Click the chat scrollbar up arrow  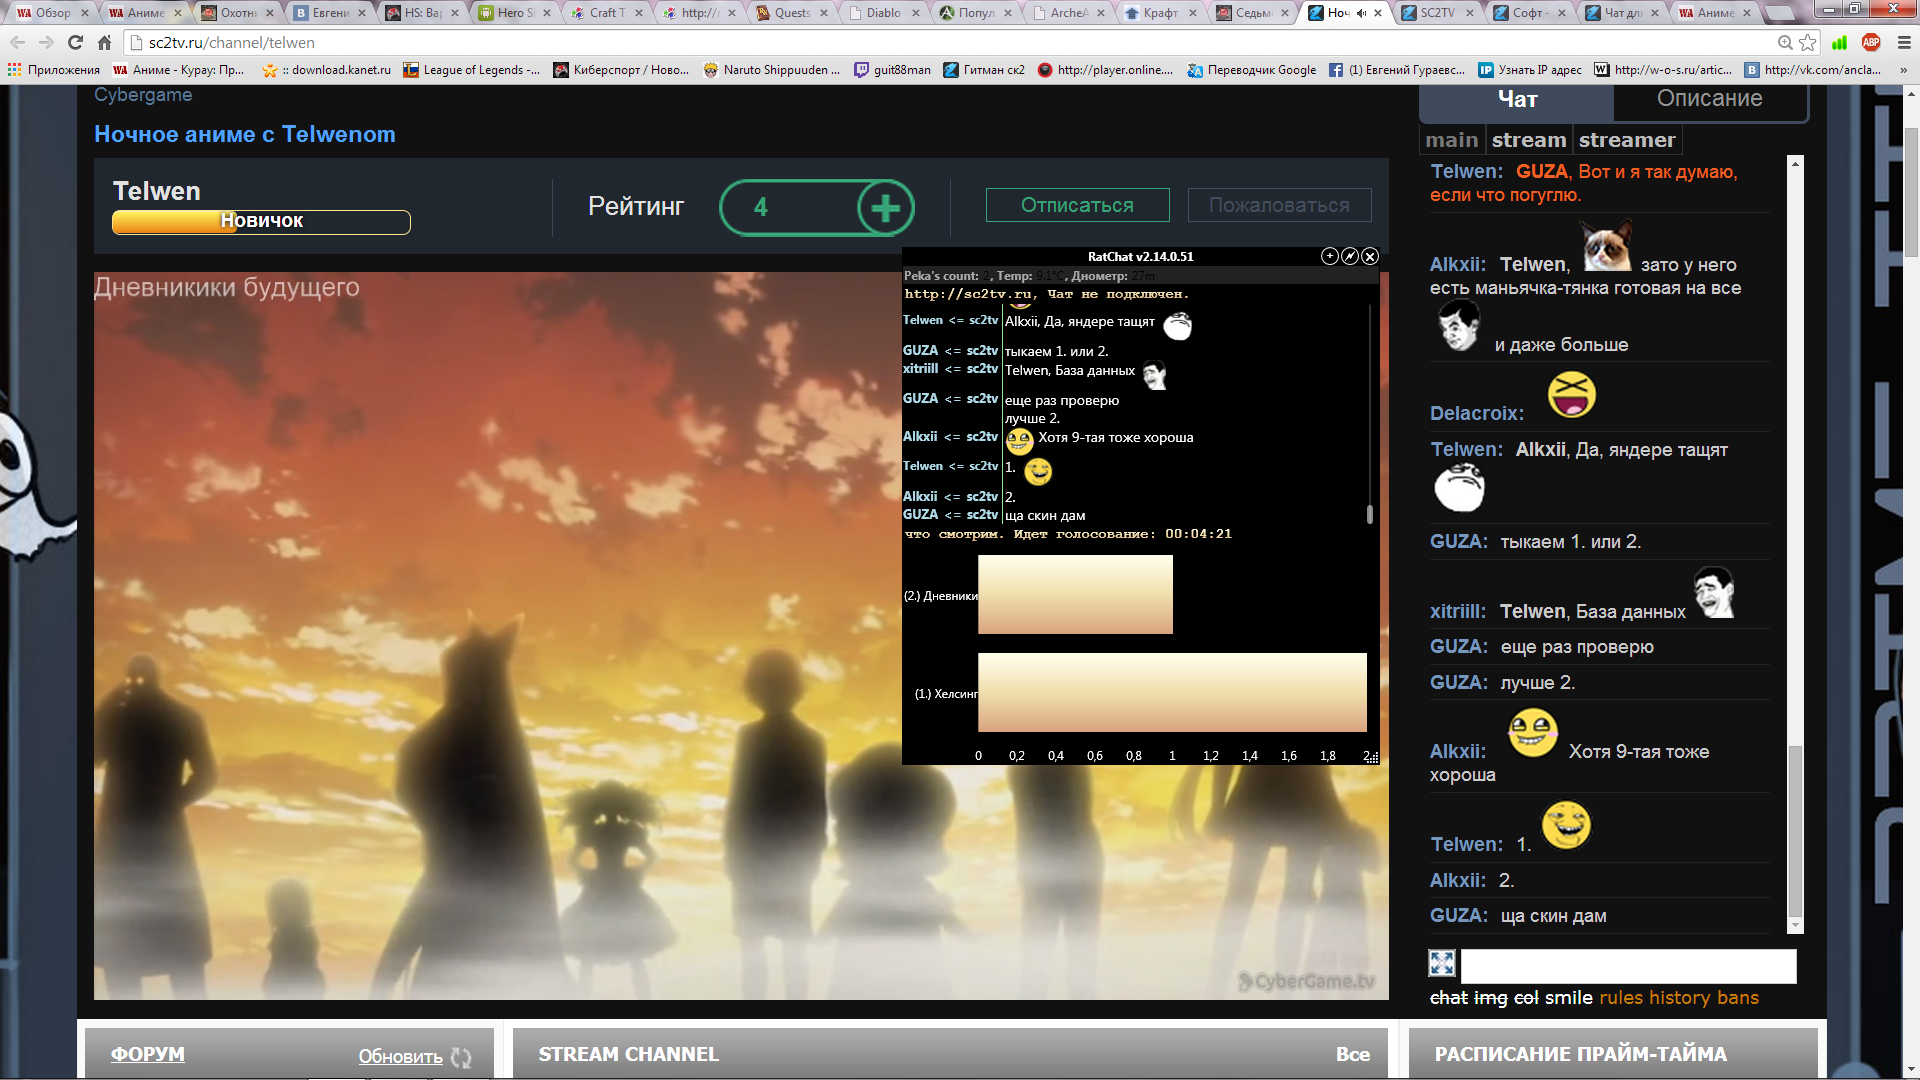click(1795, 163)
